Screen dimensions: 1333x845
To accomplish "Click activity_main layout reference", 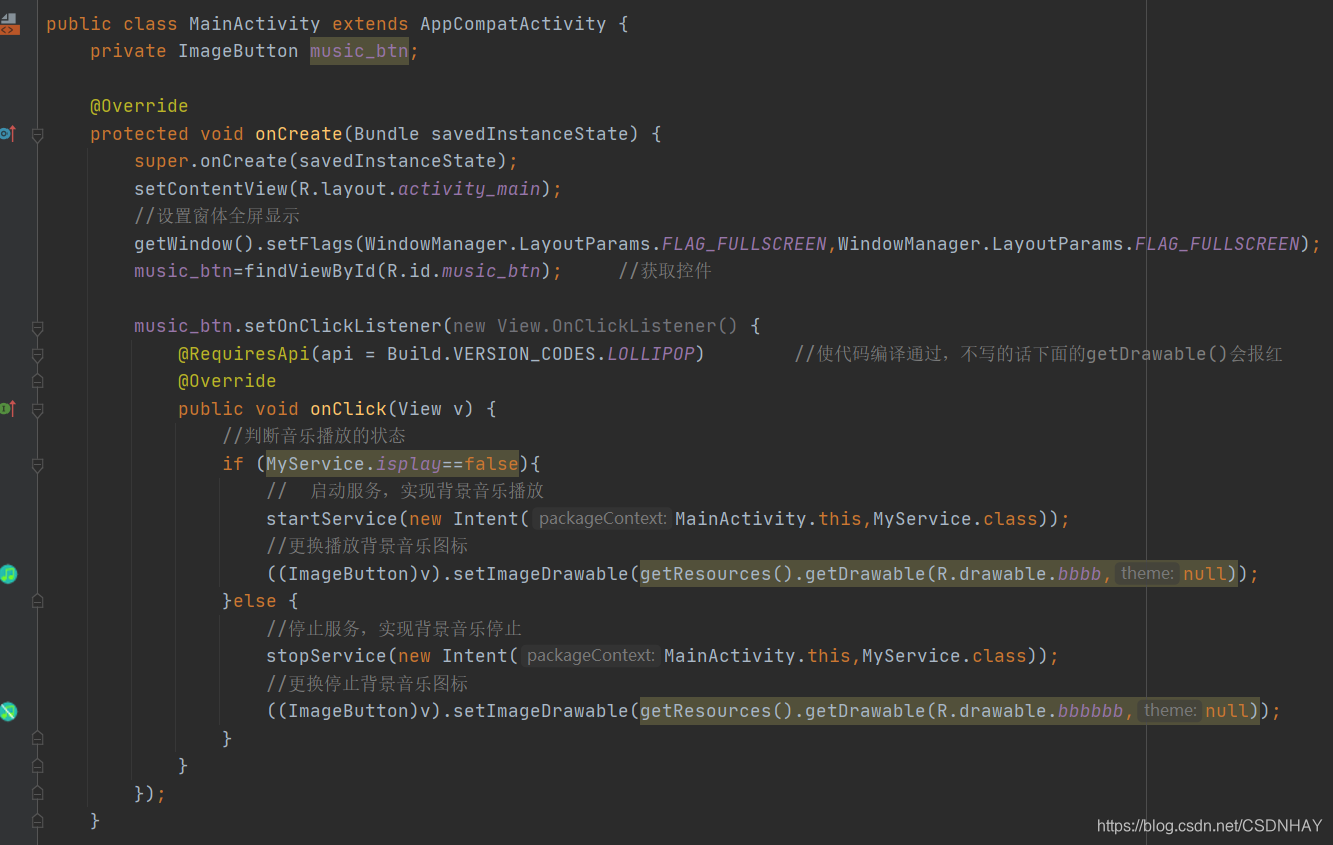I will pyautogui.click(x=469, y=189).
